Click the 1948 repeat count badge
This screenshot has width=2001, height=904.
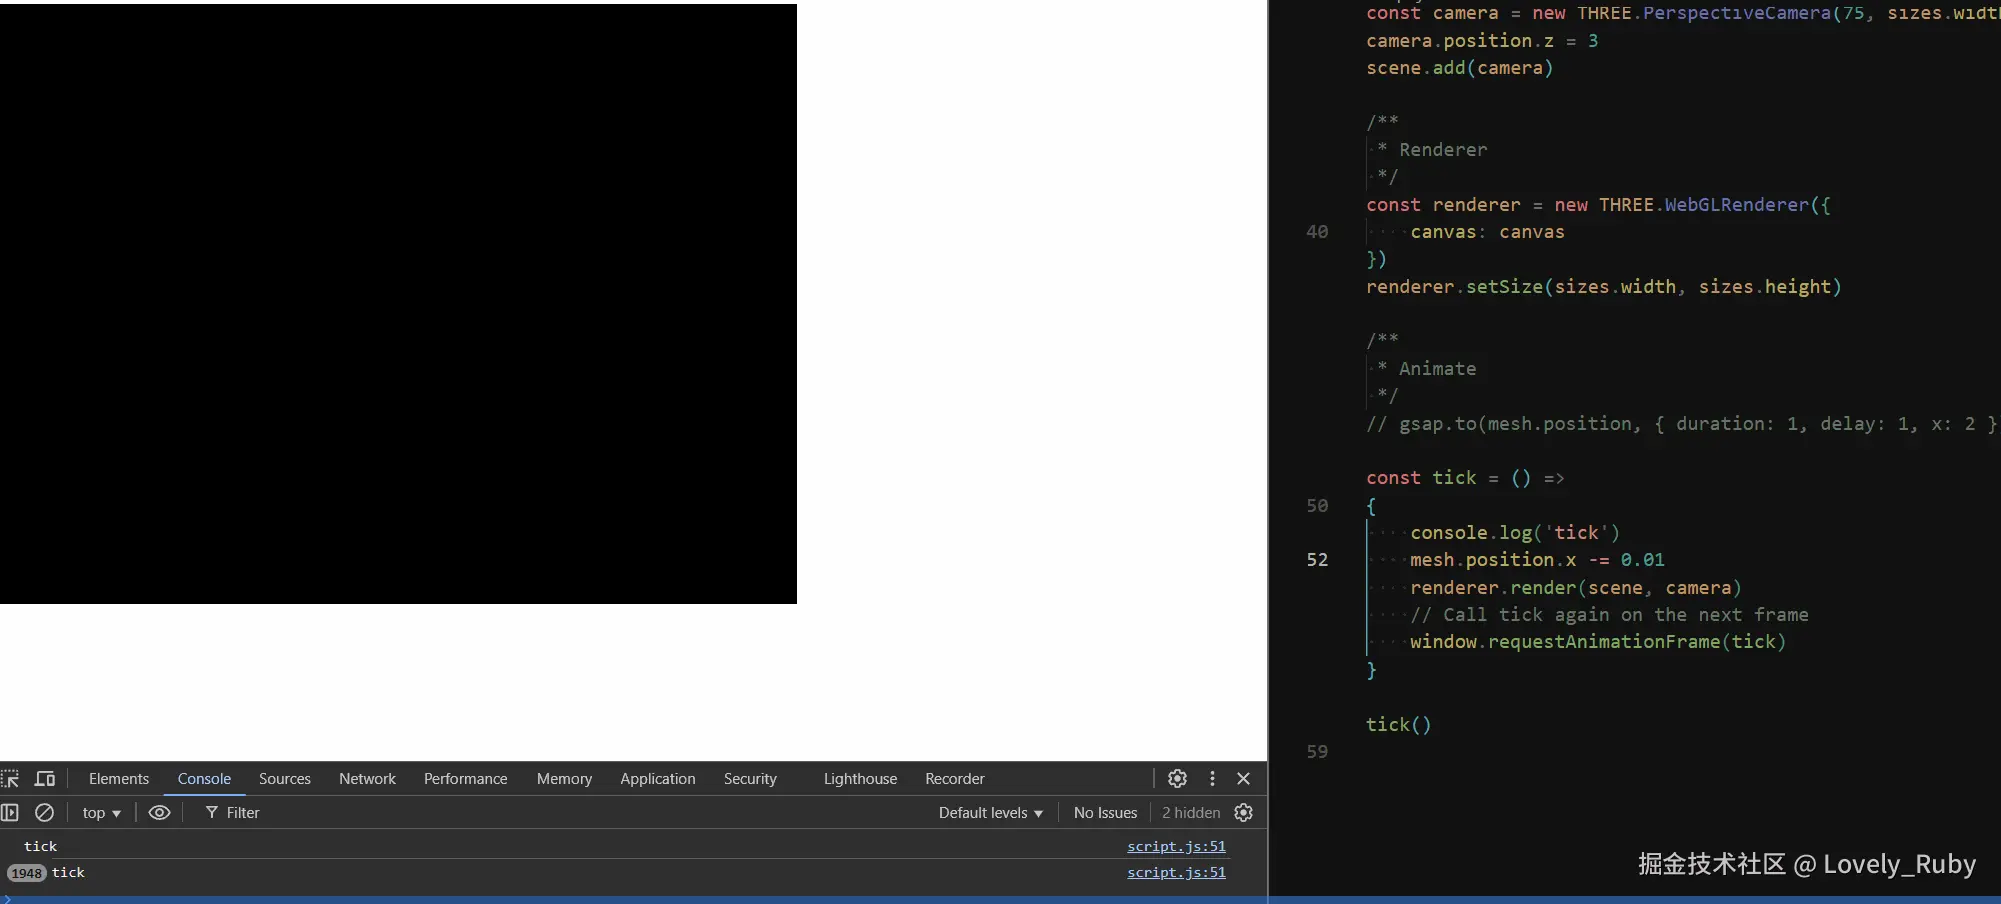click(x=27, y=873)
